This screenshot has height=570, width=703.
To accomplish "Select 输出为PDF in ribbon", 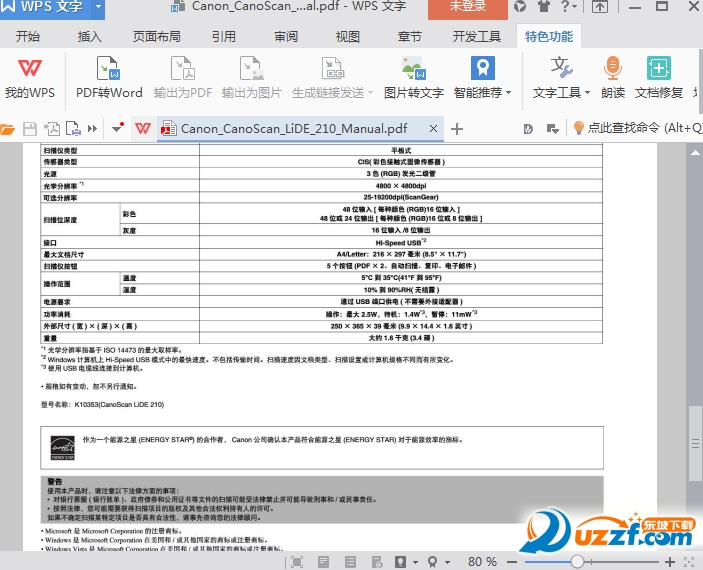I will [x=182, y=79].
